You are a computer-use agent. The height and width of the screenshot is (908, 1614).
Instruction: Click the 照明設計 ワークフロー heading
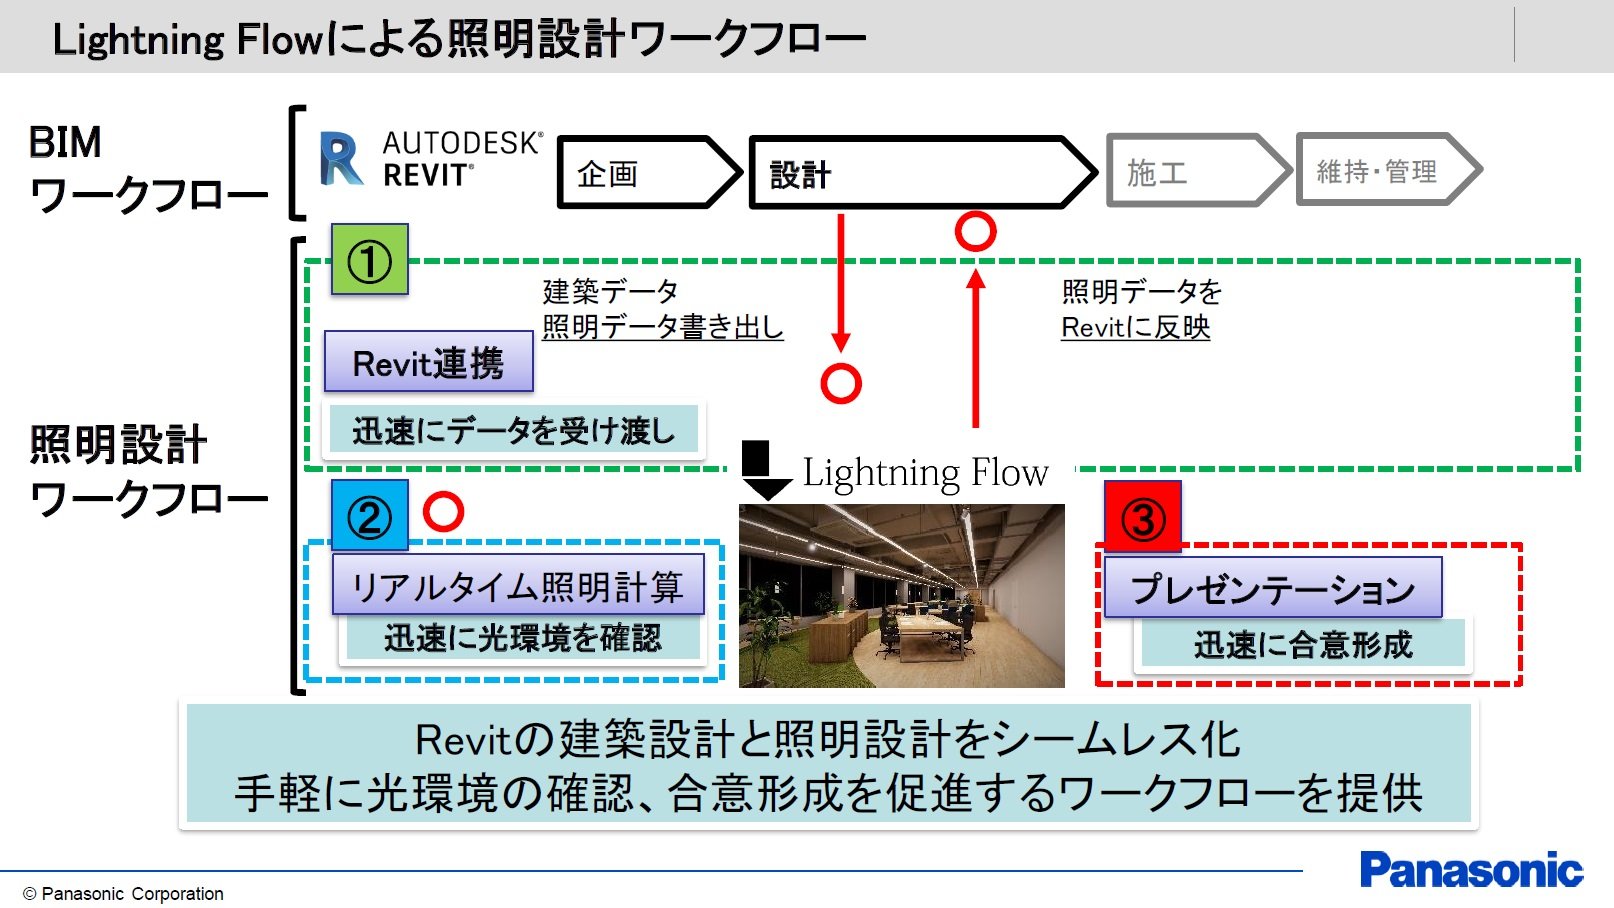tap(149, 471)
